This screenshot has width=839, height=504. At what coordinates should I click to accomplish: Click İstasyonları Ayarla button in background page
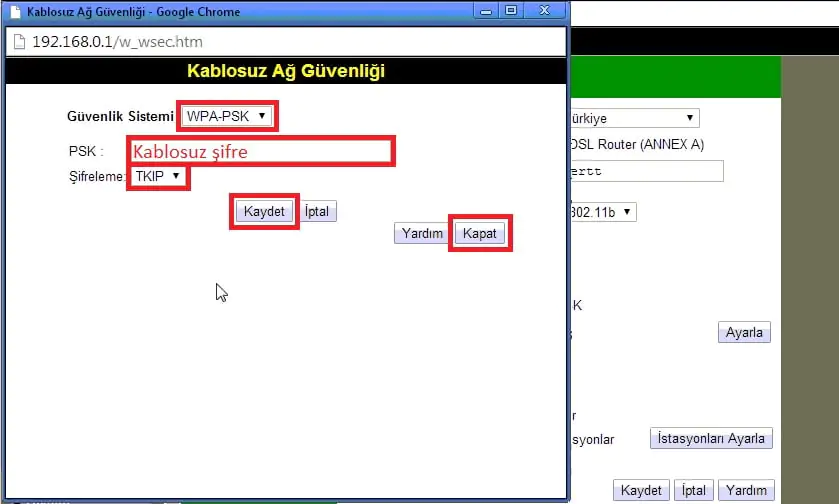click(711, 438)
